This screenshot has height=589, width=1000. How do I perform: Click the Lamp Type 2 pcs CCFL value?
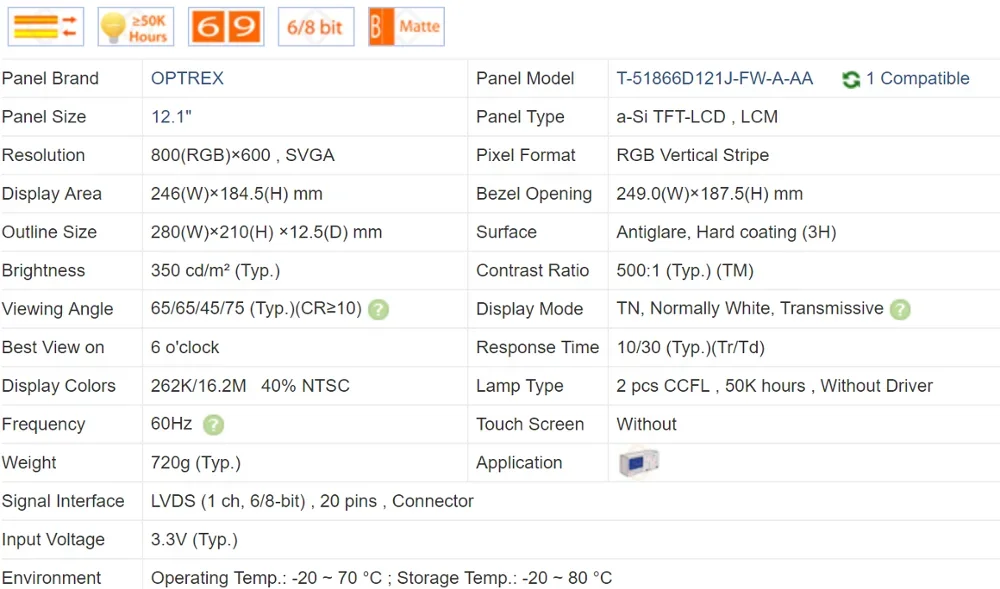pyautogui.click(x=774, y=386)
